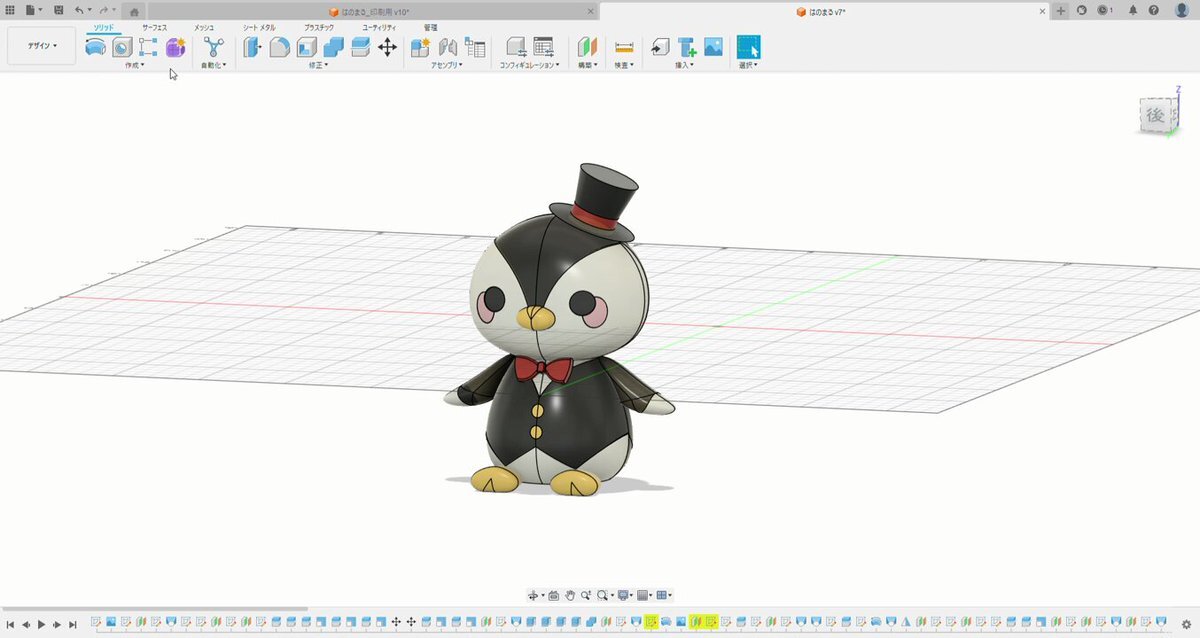Switch to the はのまる v7 document tab

[x=824, y=11]
